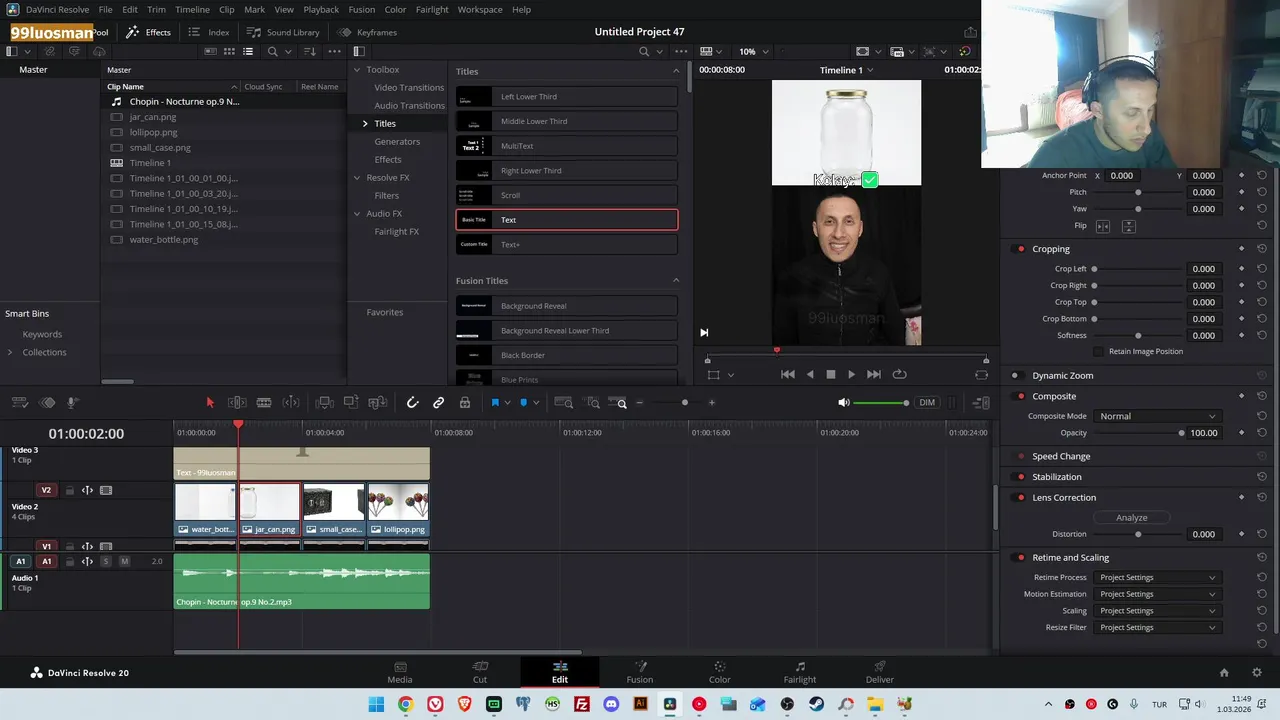Viewport: 1280px width, 720px height.
Task: Stop playback in viewer
Action: pyautogui.click(x=830, y=374)
